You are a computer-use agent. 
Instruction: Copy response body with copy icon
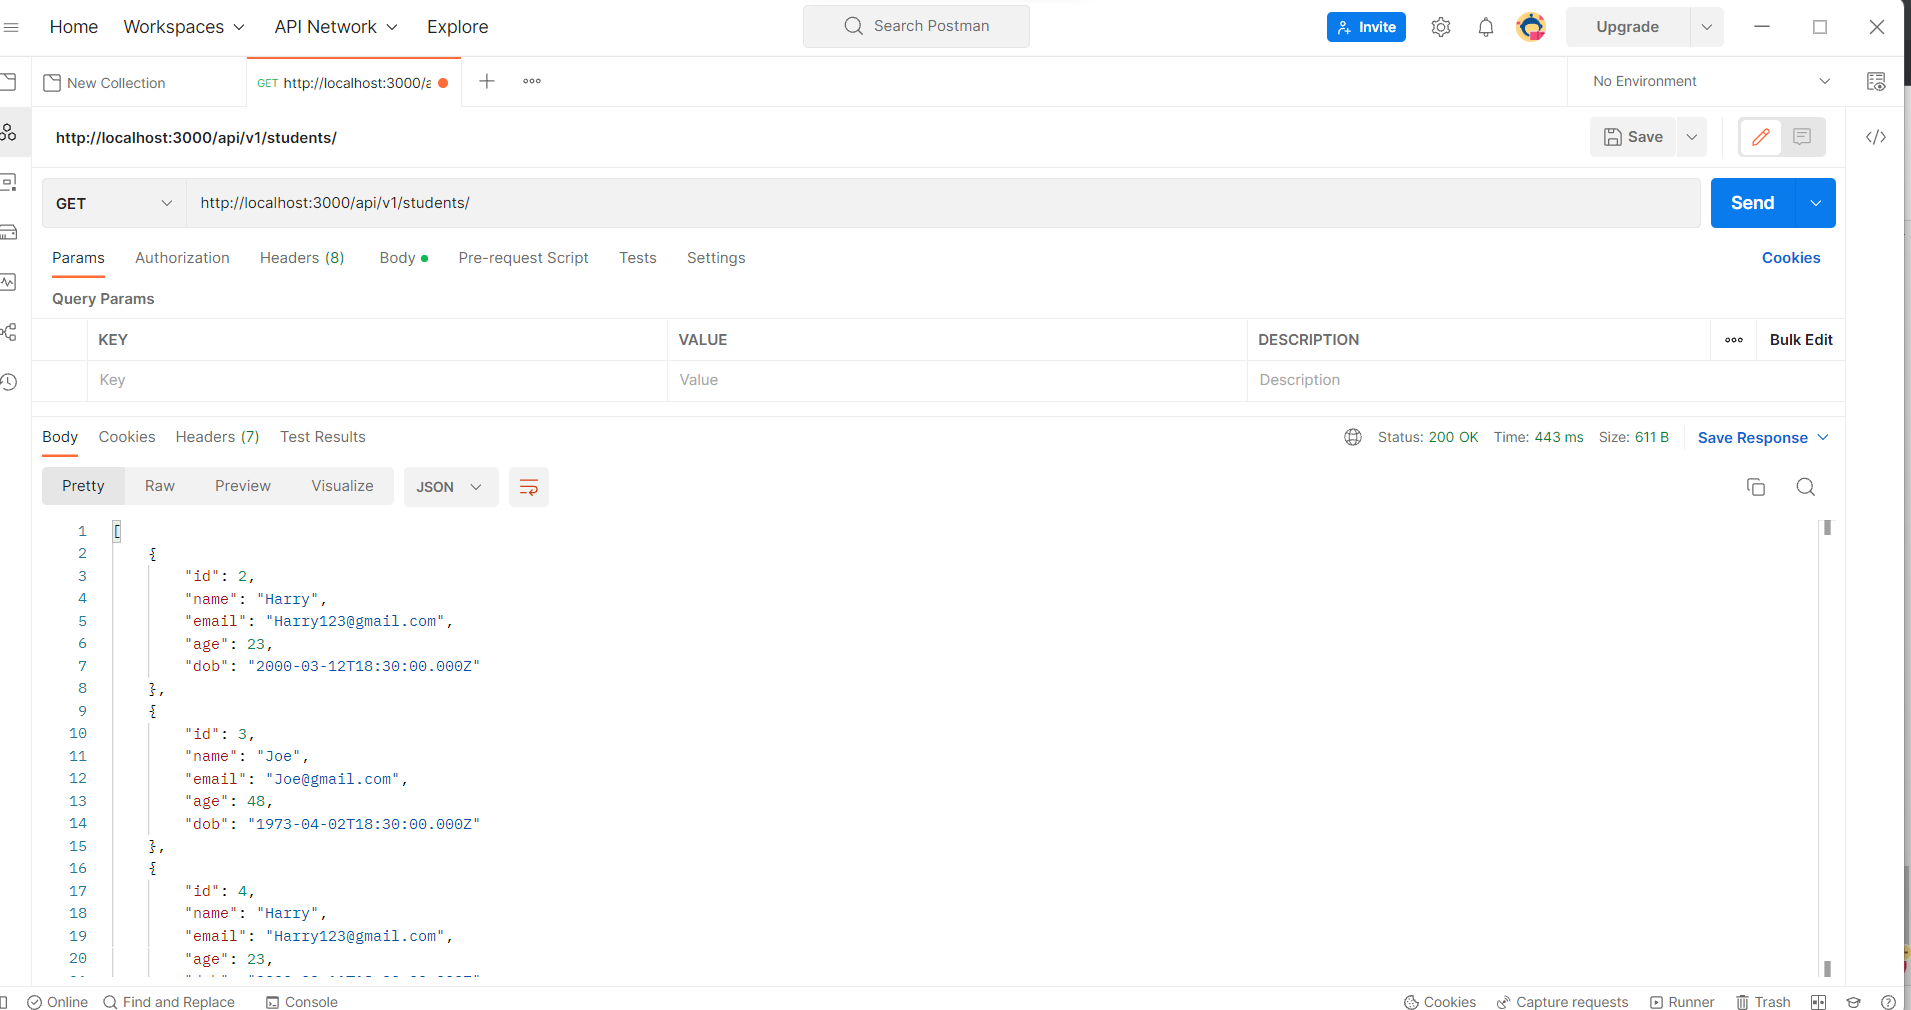coord(1755,487)
